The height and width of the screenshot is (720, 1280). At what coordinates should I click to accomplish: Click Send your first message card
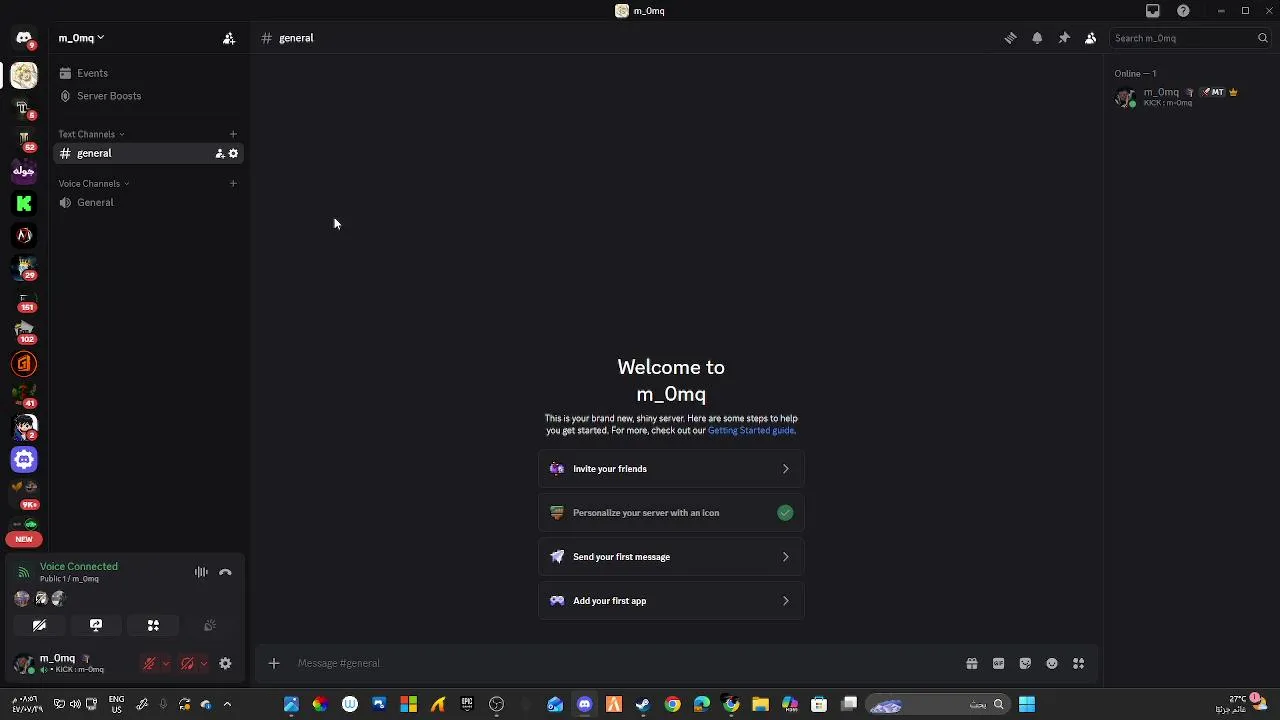click(x=671, y=557)
